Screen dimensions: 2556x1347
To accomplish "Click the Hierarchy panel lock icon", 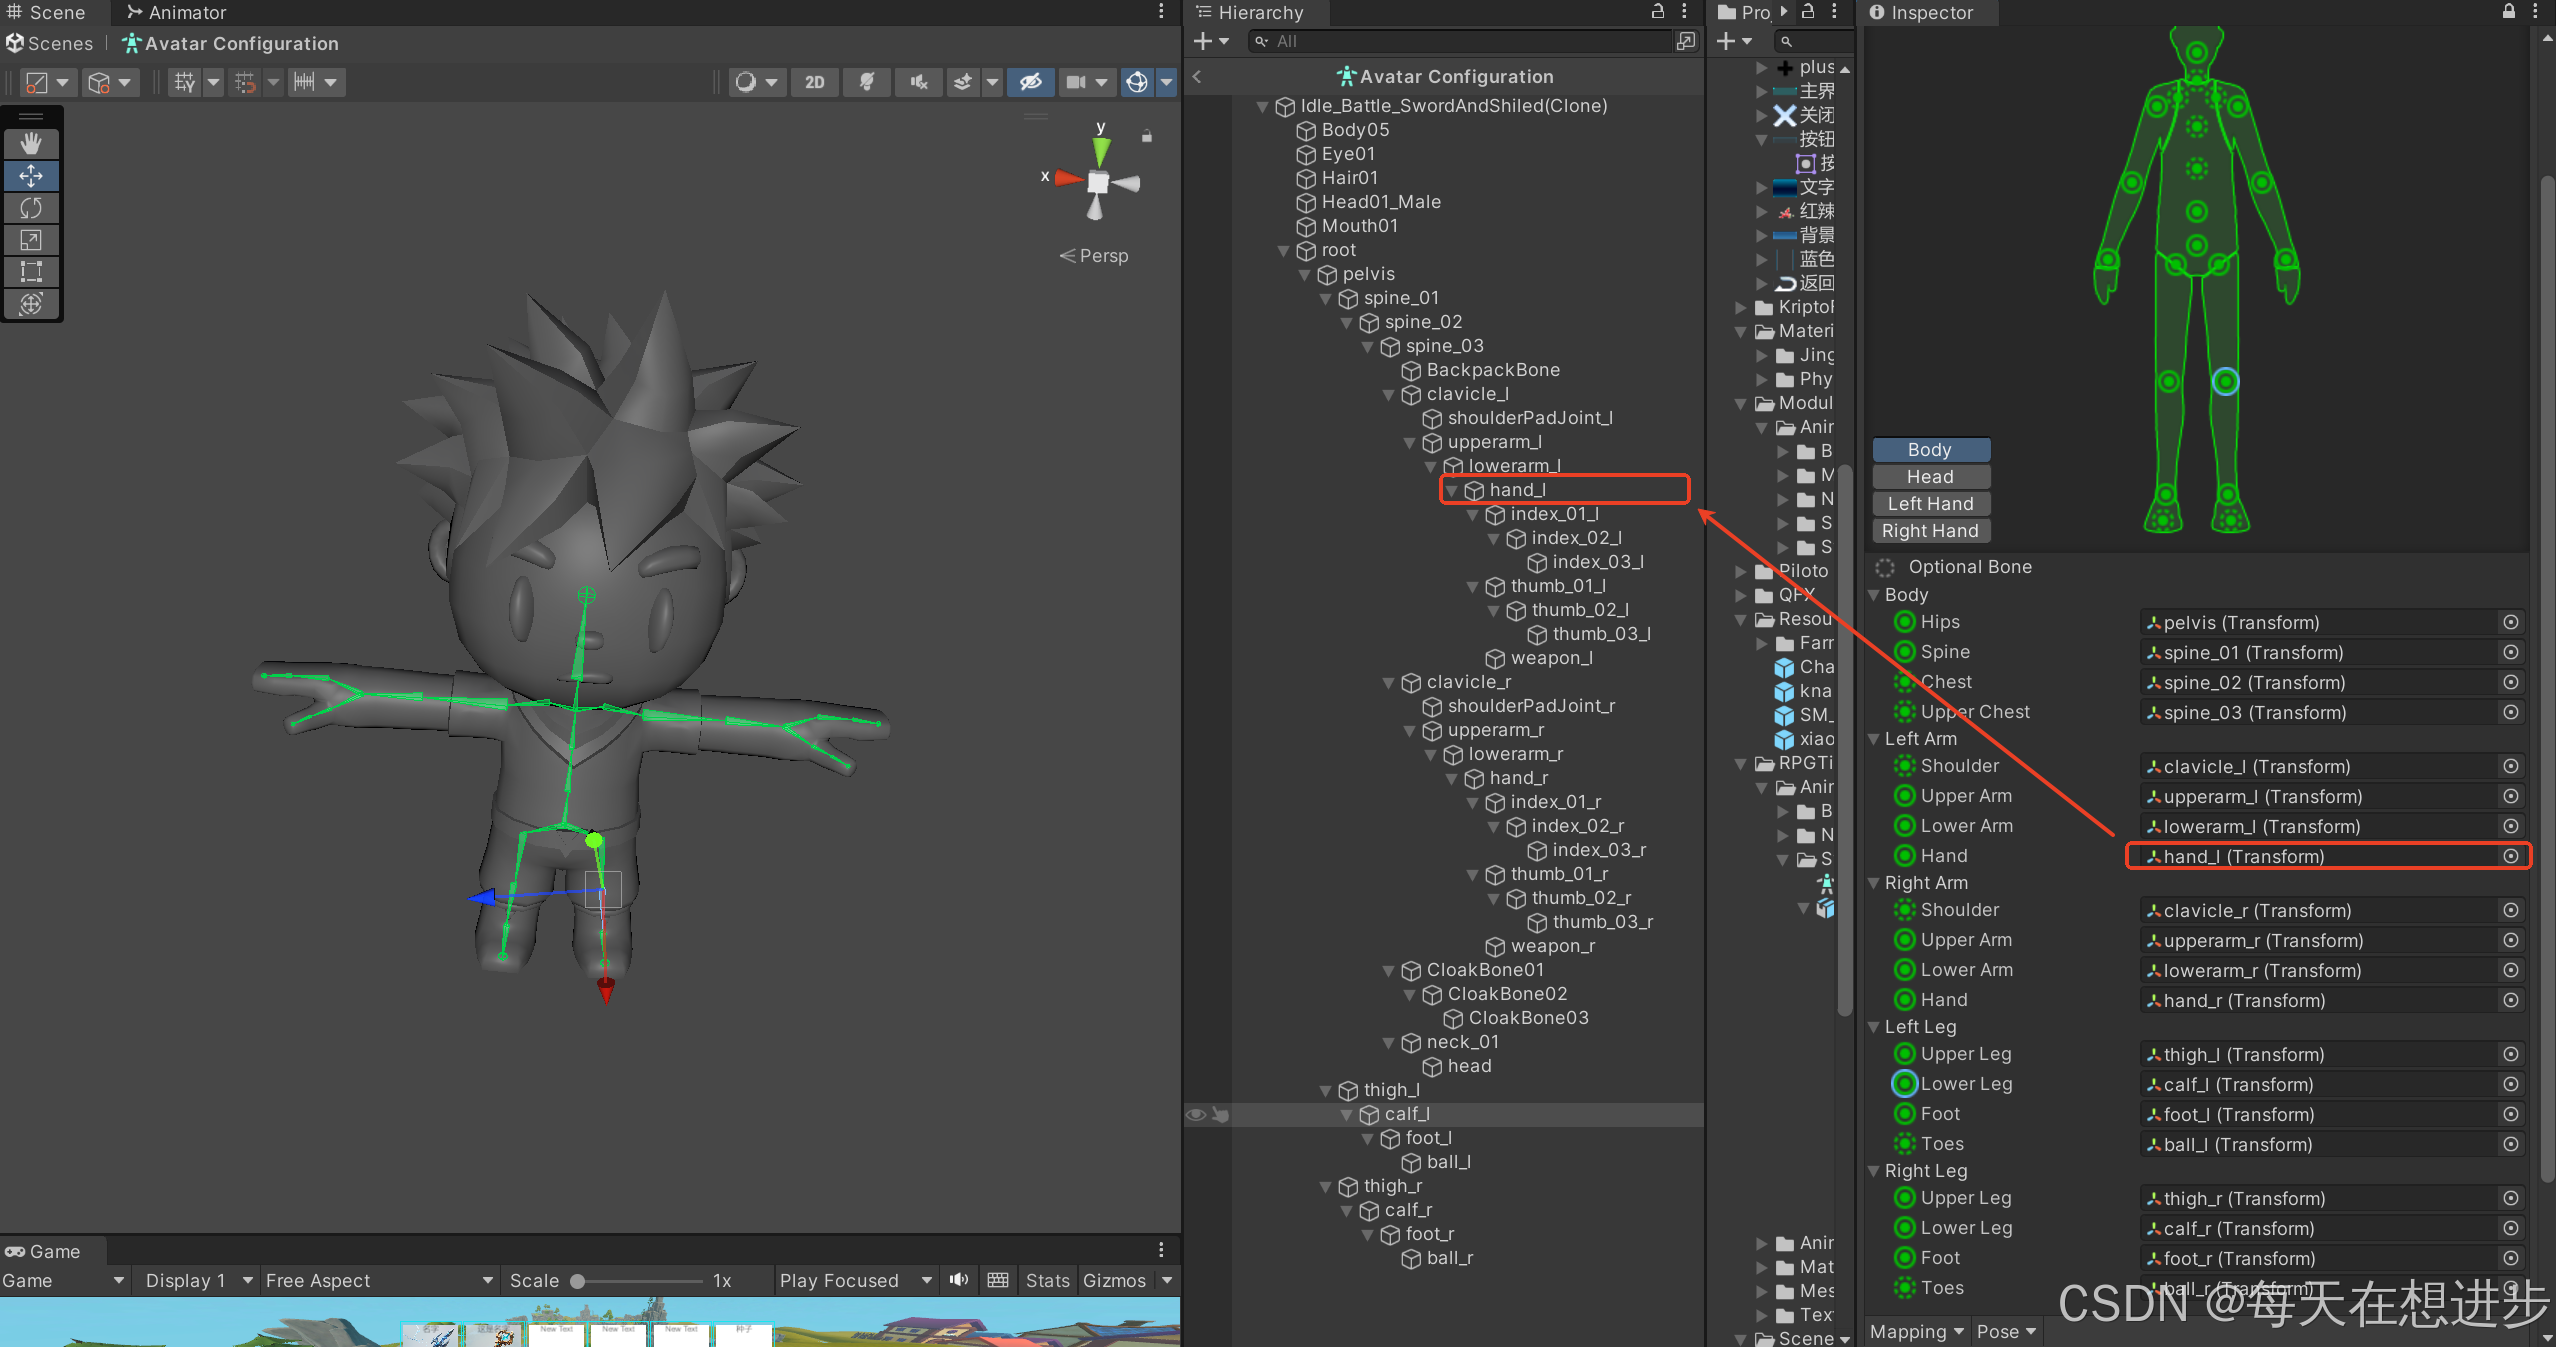I will coord(1657,12).
